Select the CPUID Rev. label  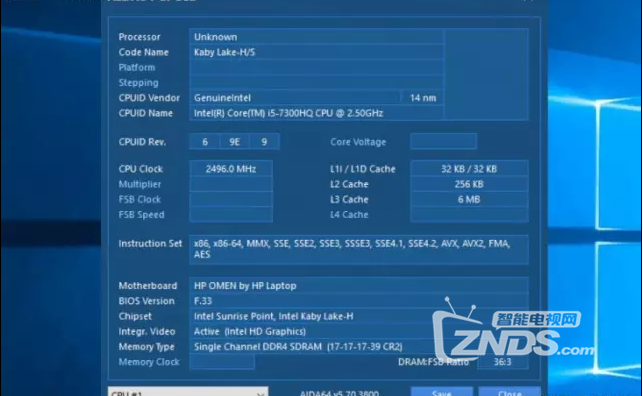click(x=142, y=142)
